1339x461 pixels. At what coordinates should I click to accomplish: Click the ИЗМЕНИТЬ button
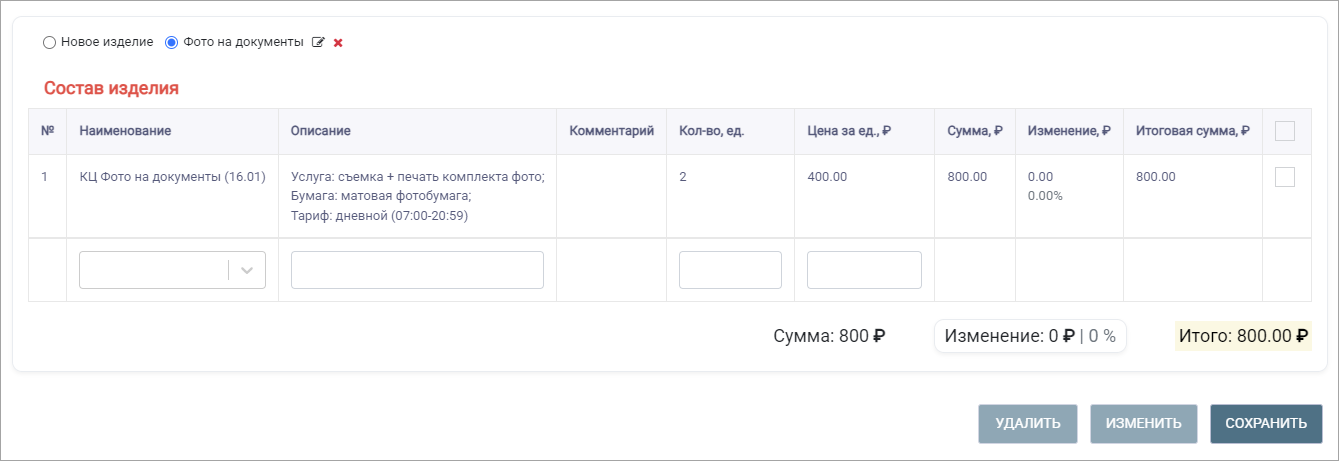click(x=1143, y=424)
